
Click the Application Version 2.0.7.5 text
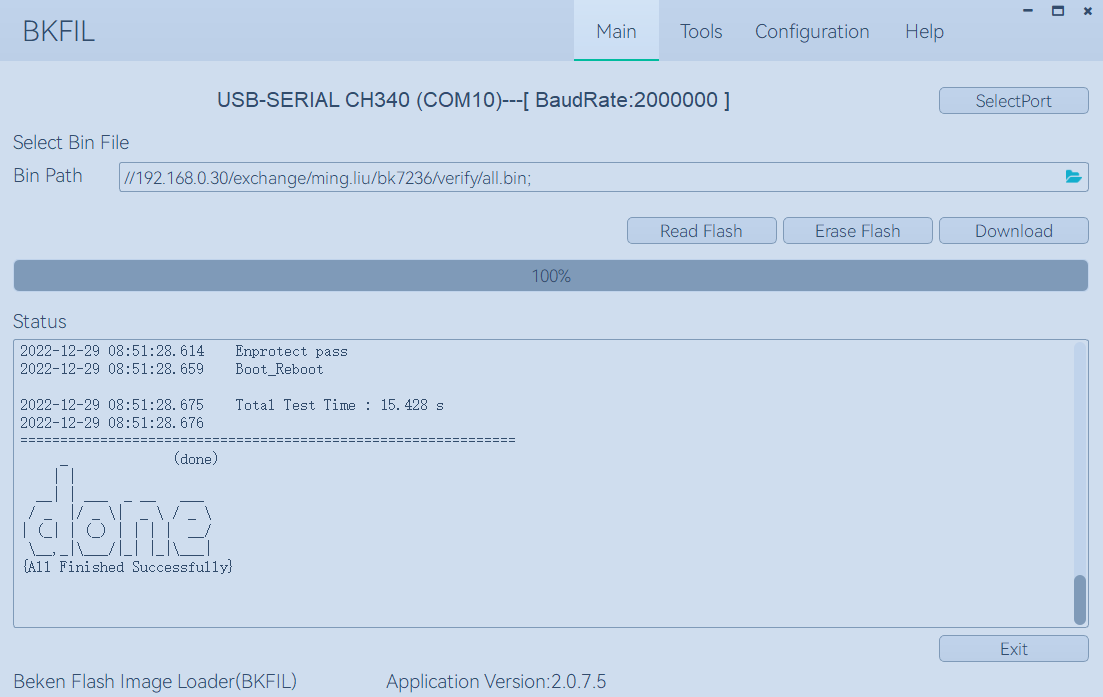496,682
